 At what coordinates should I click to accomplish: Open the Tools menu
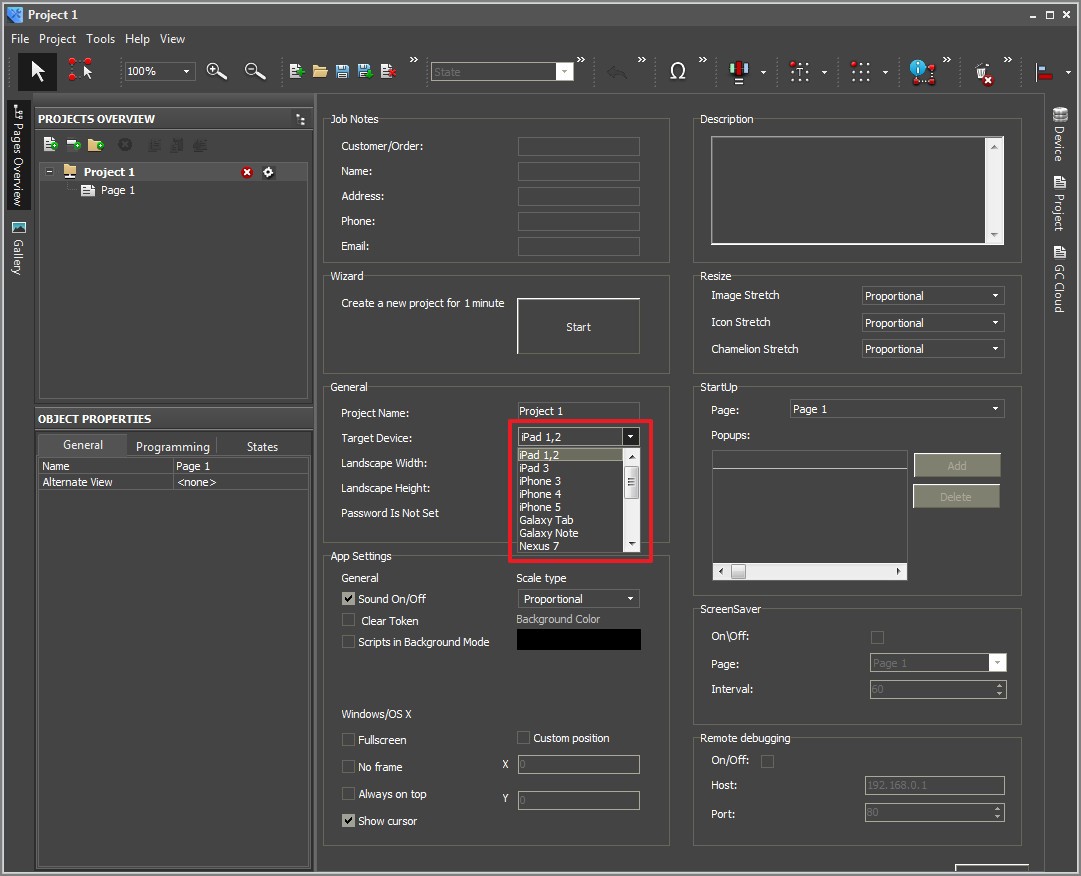(x=100, y=39)
